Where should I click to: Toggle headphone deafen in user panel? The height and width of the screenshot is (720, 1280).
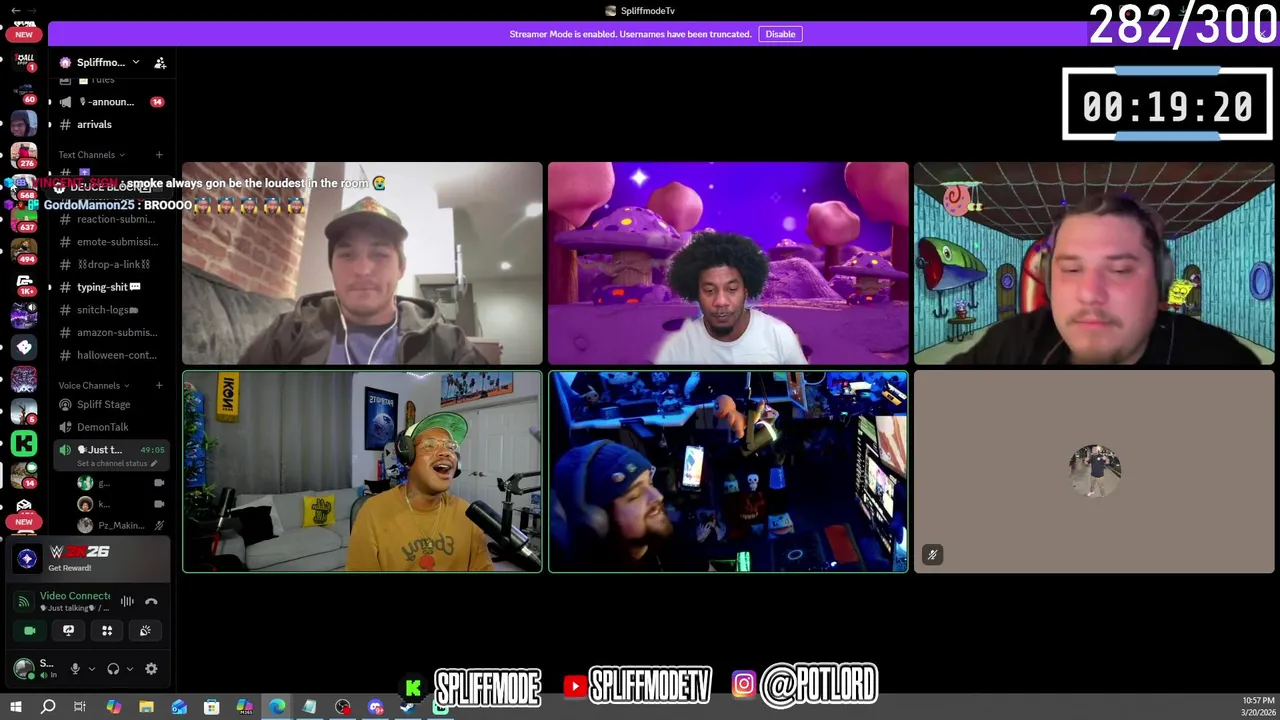[x=113, y=669]
